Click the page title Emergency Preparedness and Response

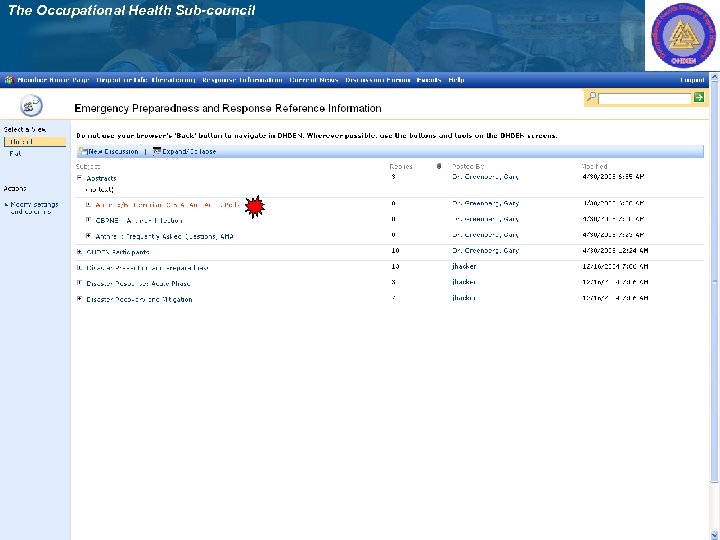click(228, 108)
